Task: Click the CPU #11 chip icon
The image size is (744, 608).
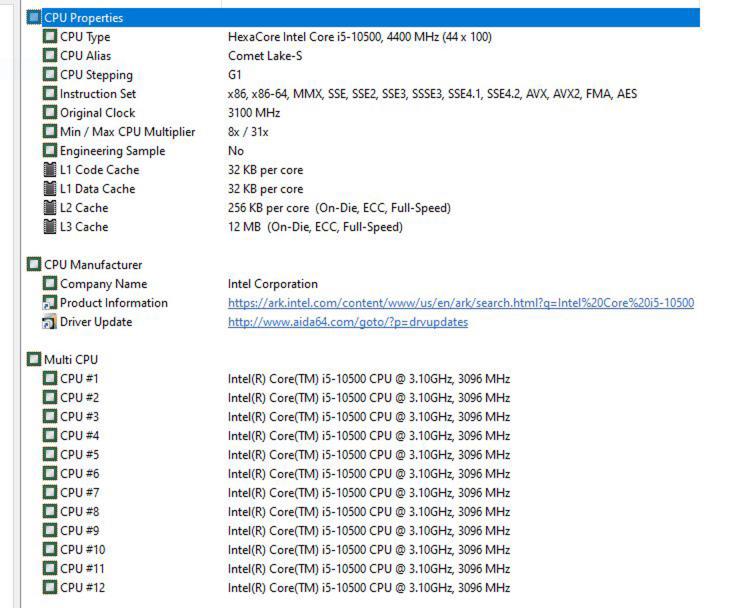Action: (x=49, y=568)
